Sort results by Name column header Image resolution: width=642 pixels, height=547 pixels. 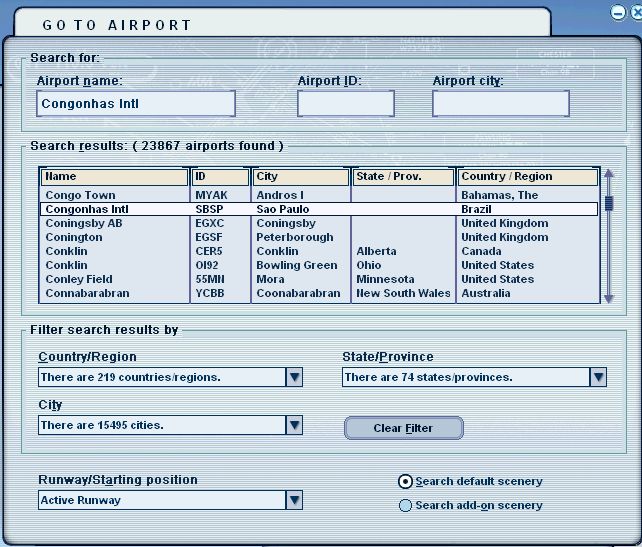click(114, 177)
